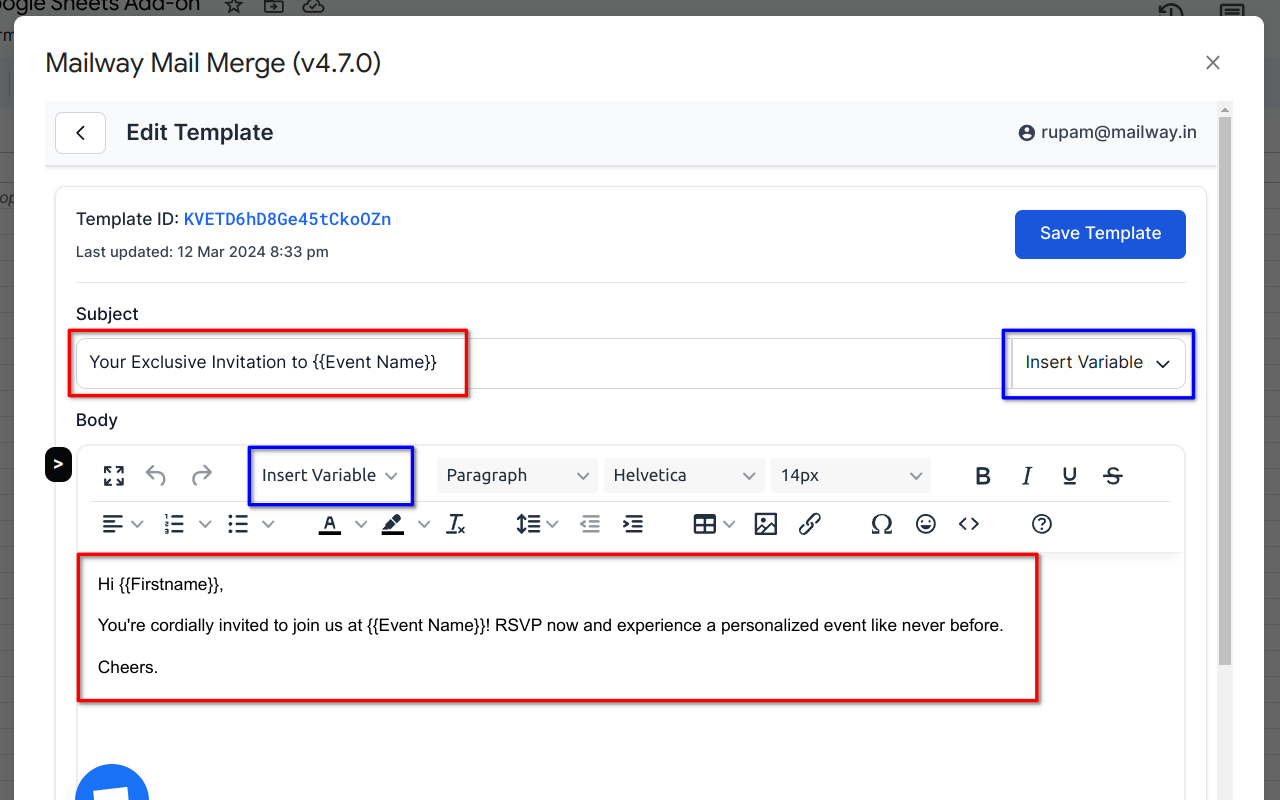
Task: Expand the table options arrow
Action: click(730, 524)
